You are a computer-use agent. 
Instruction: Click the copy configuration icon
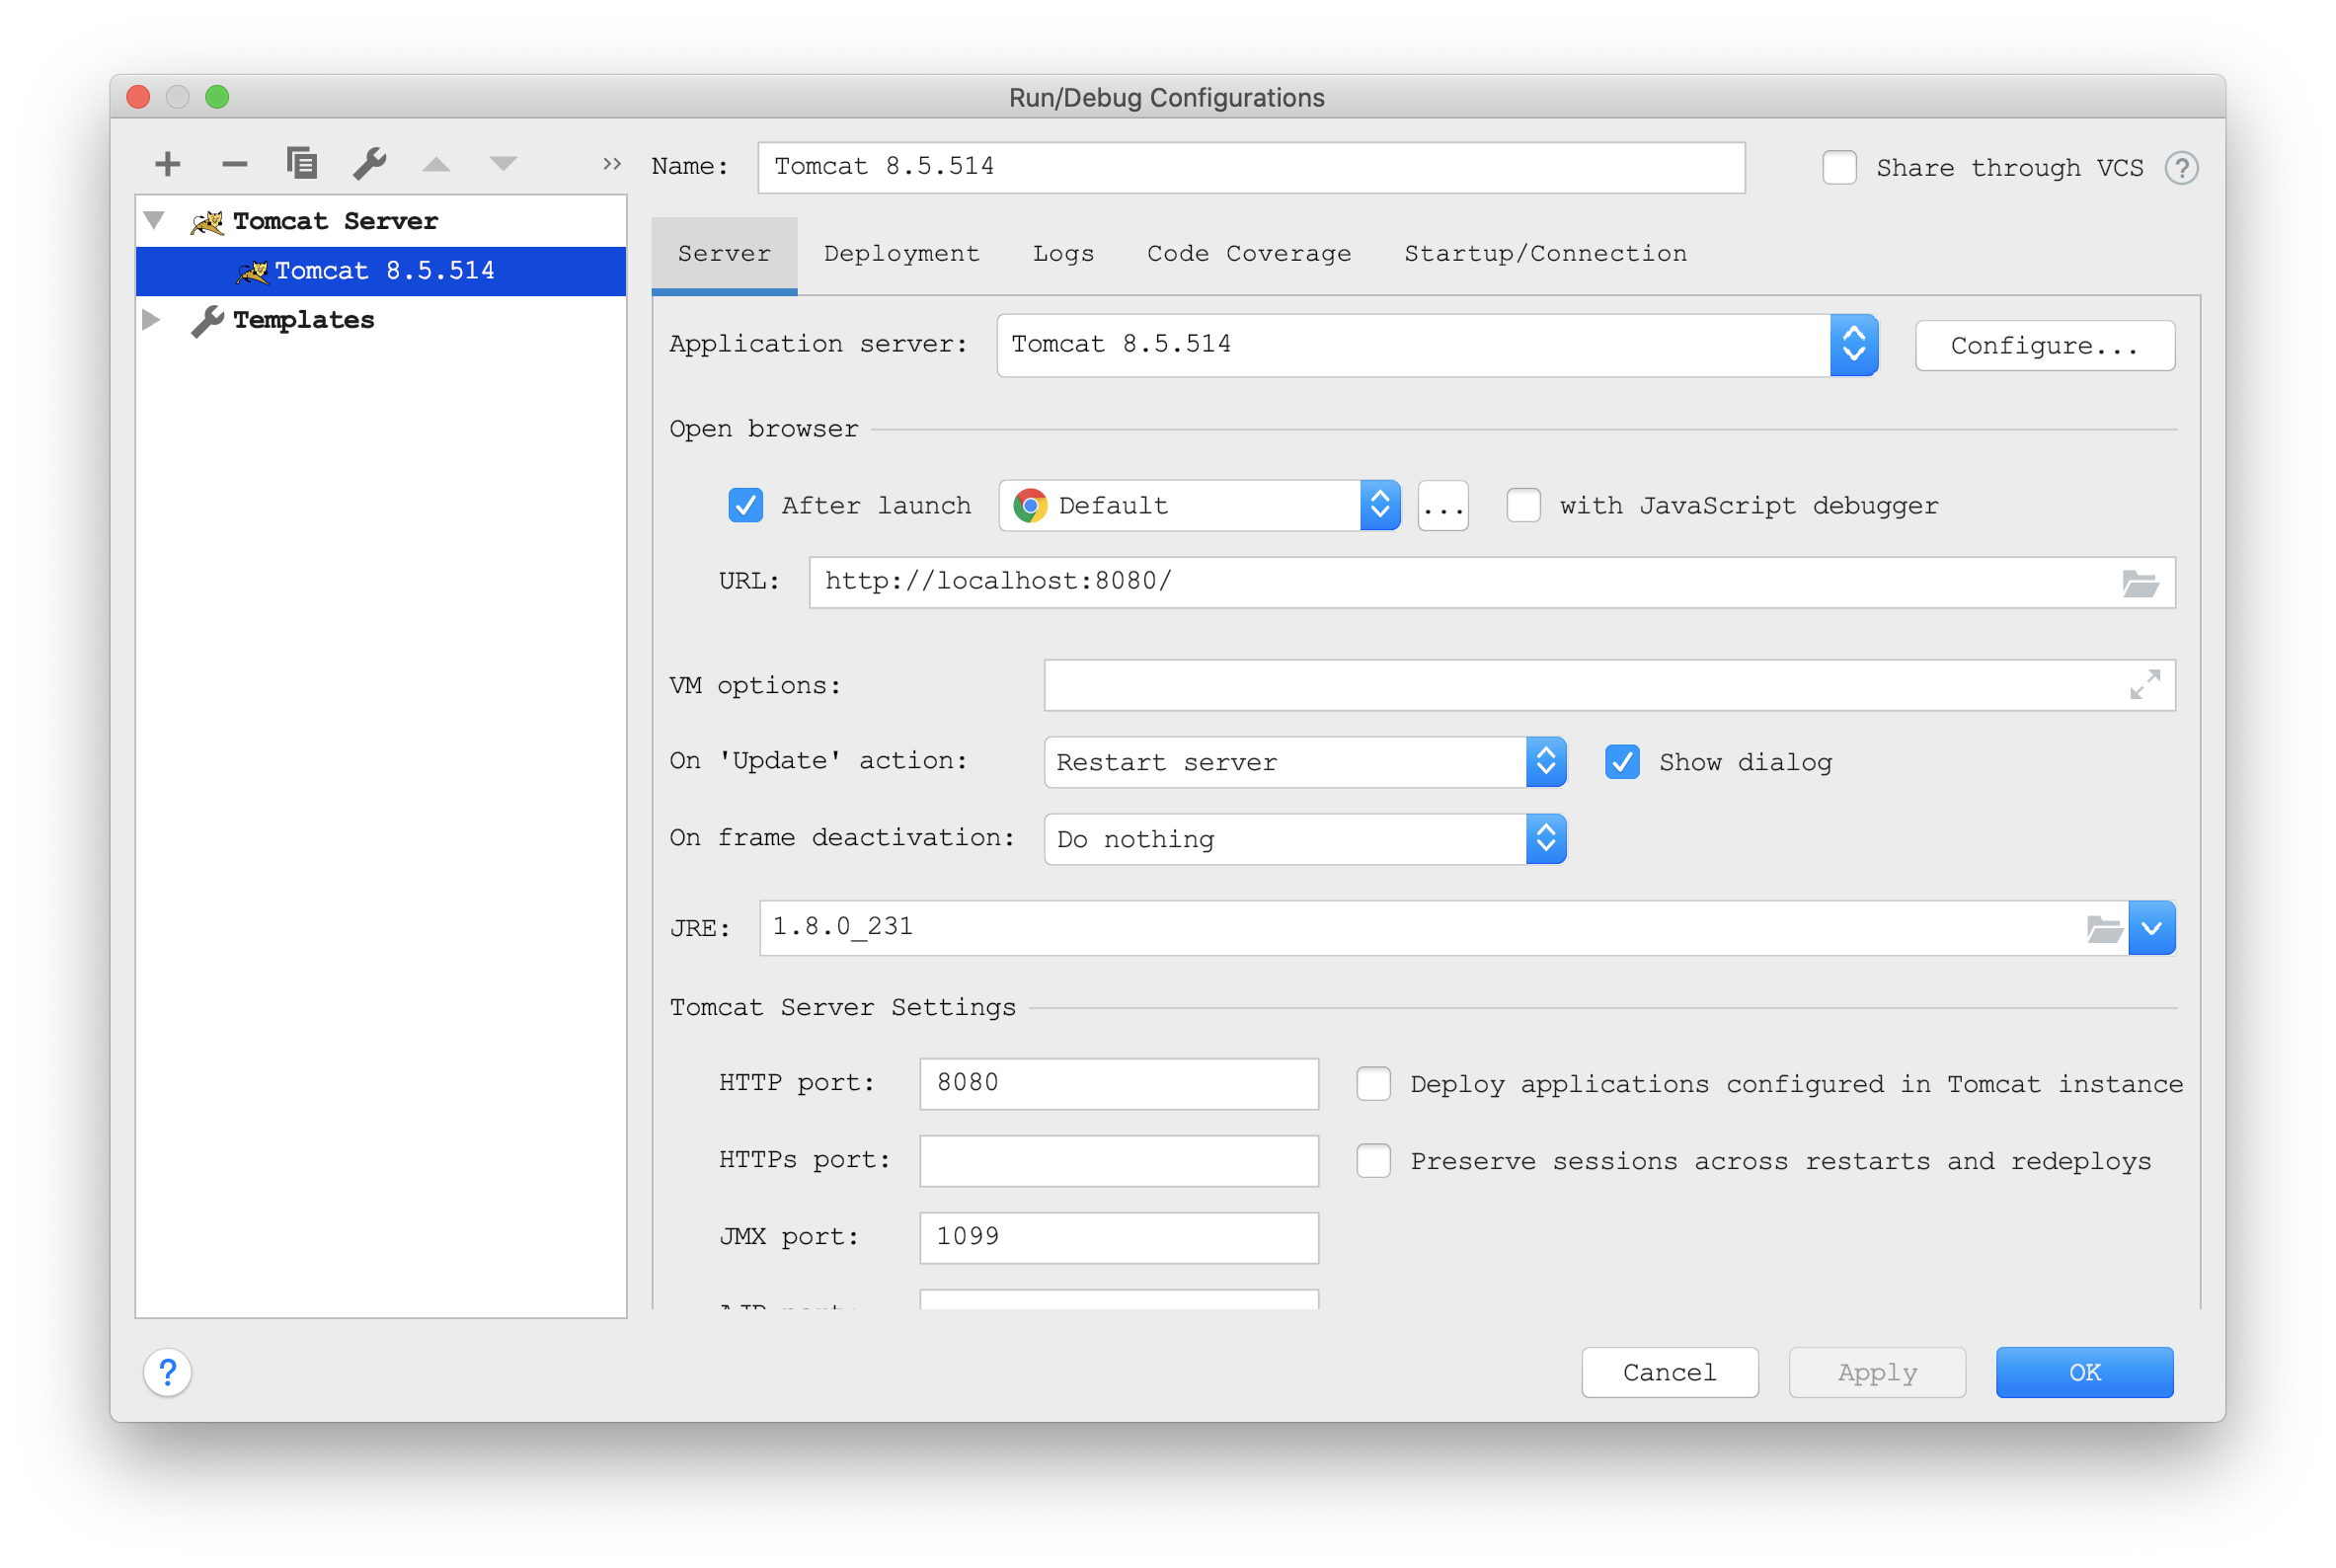pyautogui.click(x=301, y=163)
